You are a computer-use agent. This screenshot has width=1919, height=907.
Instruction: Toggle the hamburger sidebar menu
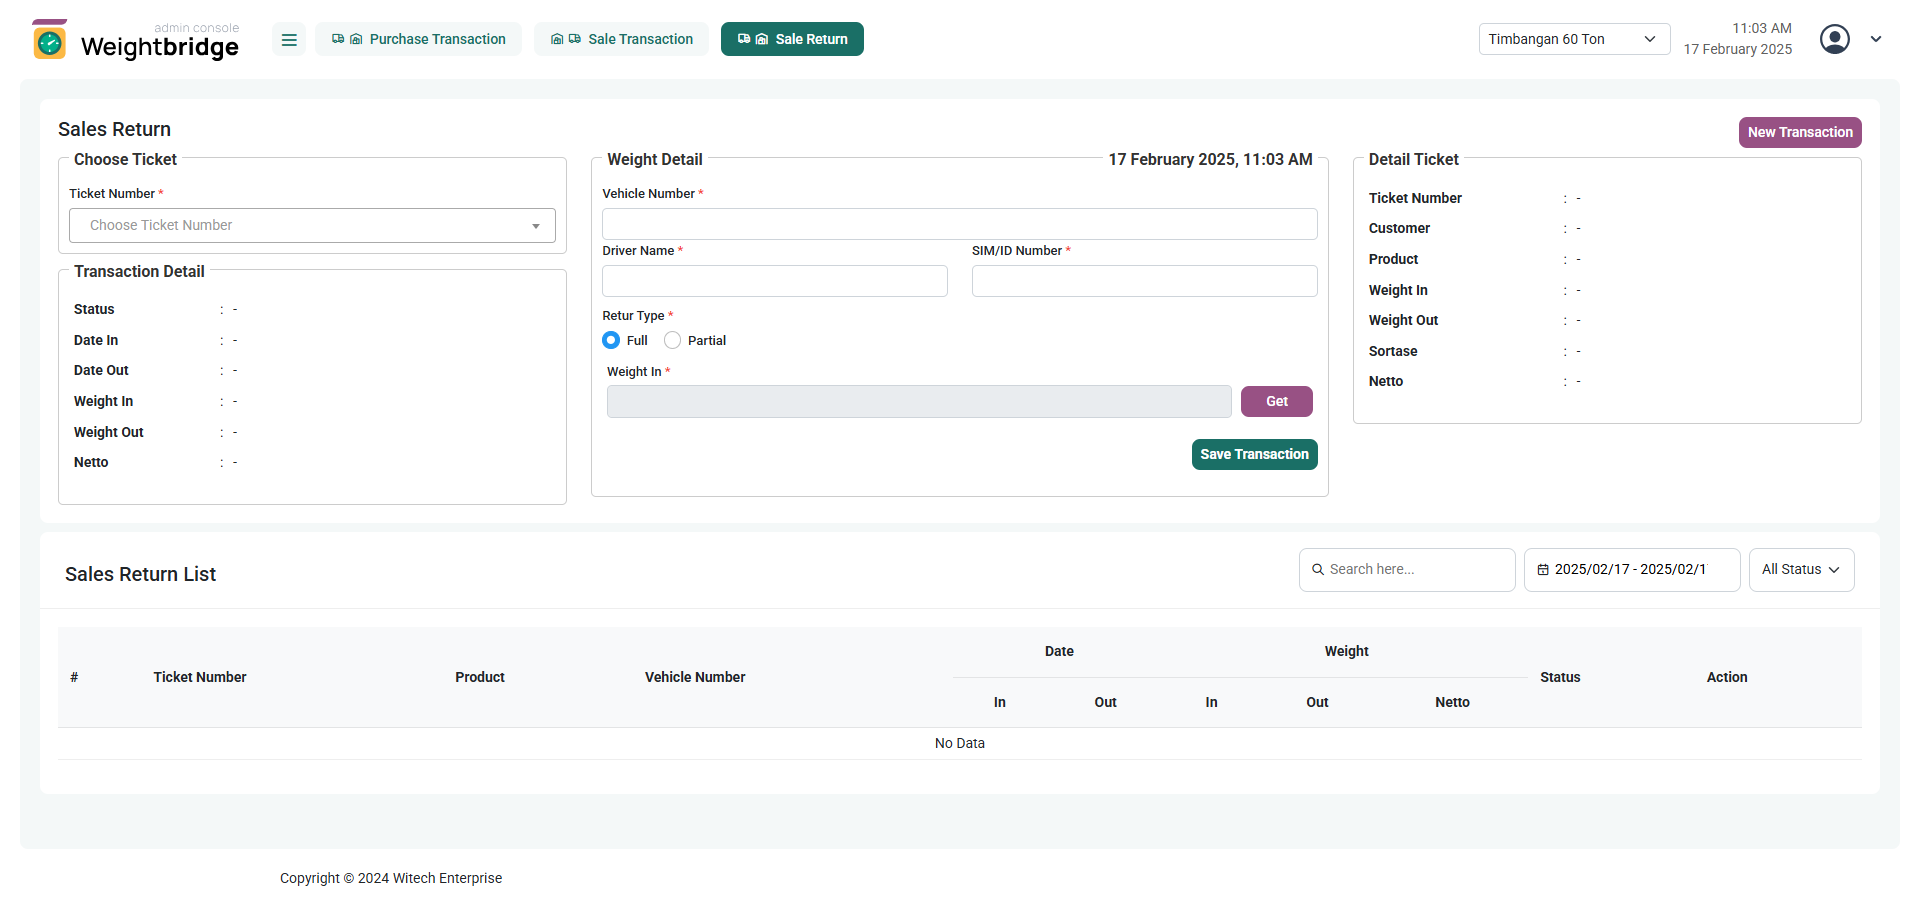click(289, 40)
